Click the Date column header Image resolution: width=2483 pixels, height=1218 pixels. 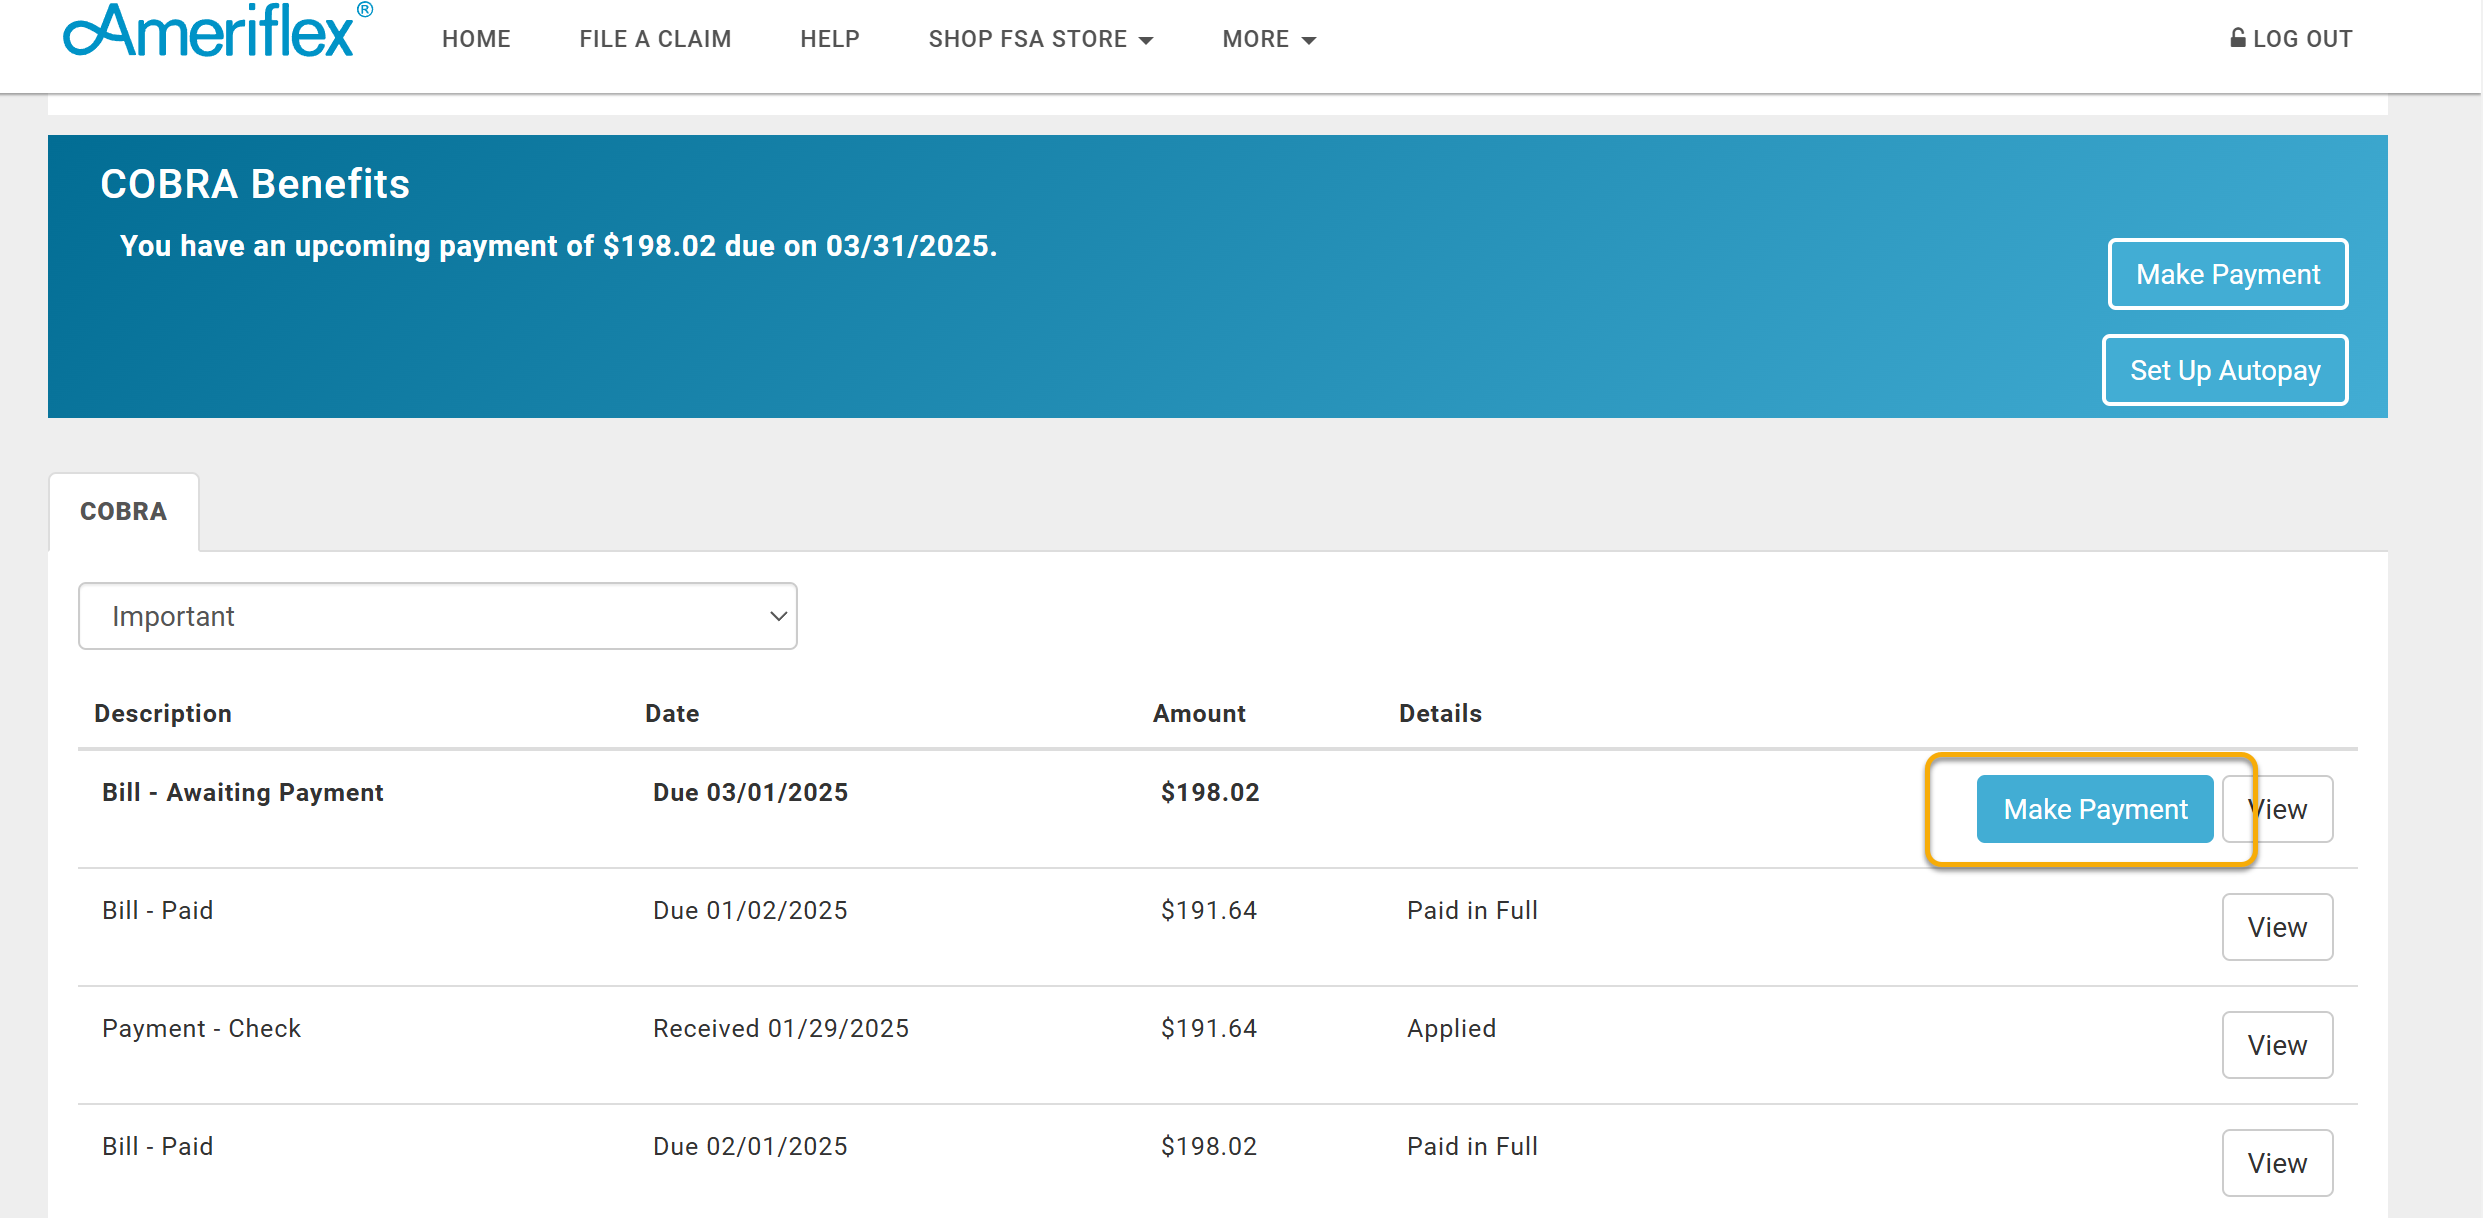click(672, 713)
